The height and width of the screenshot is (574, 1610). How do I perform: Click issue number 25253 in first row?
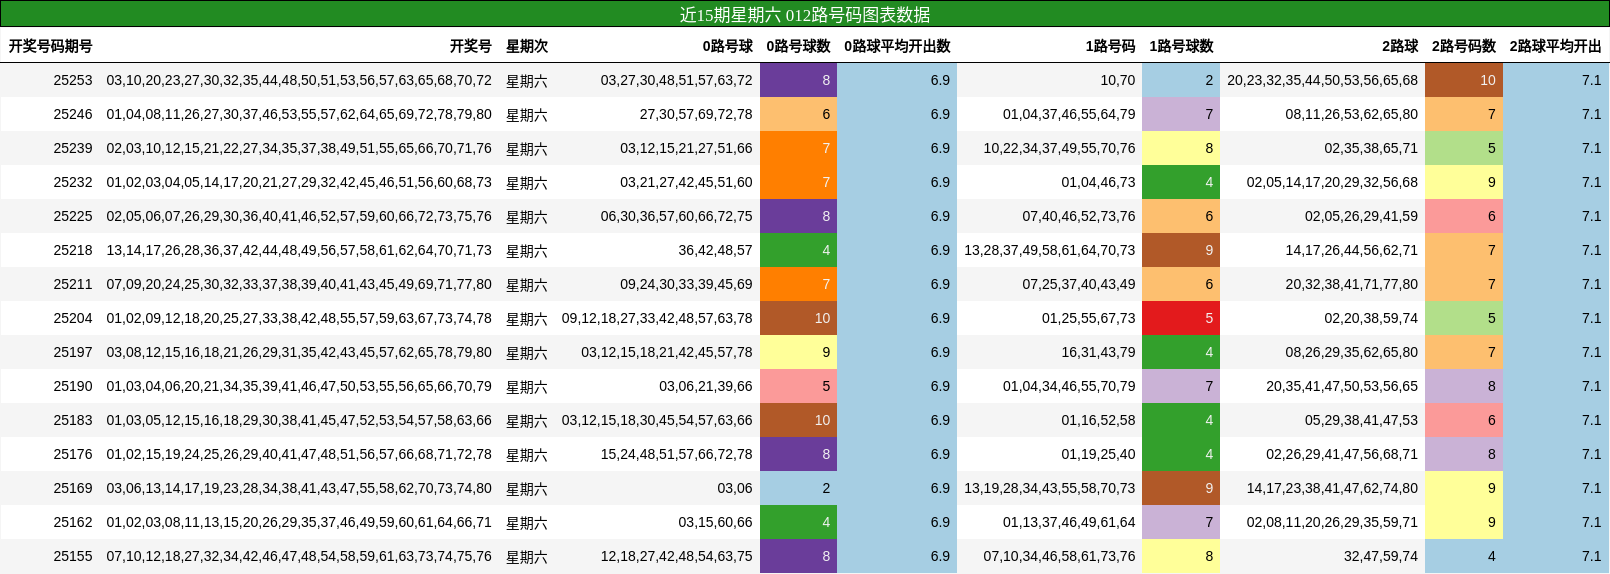click(73, 80)
